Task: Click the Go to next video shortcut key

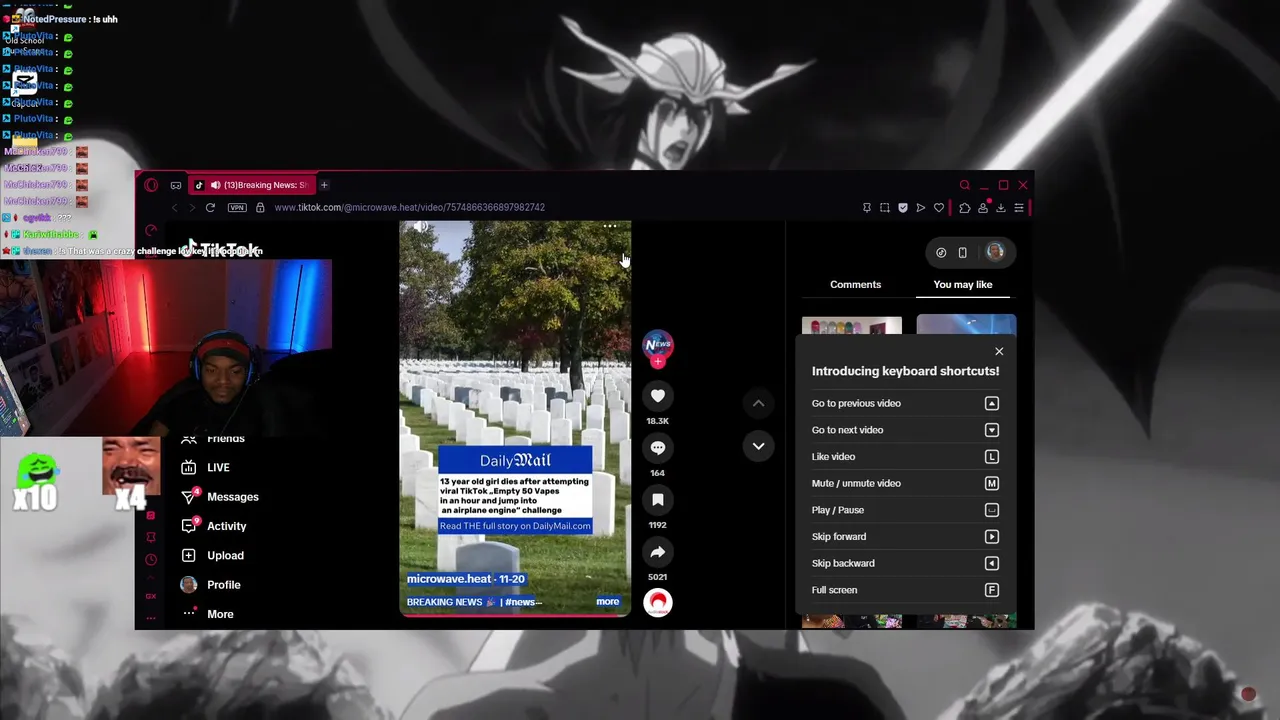Action: click(991, 430)
